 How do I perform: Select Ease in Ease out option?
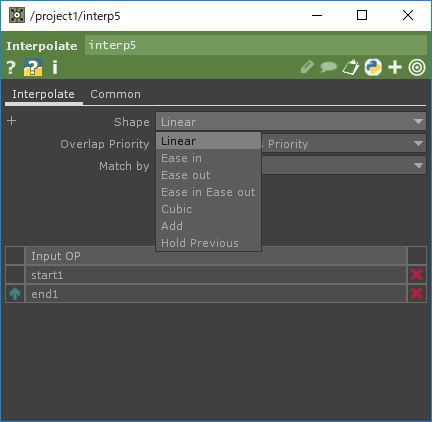[x=208, y=192]
